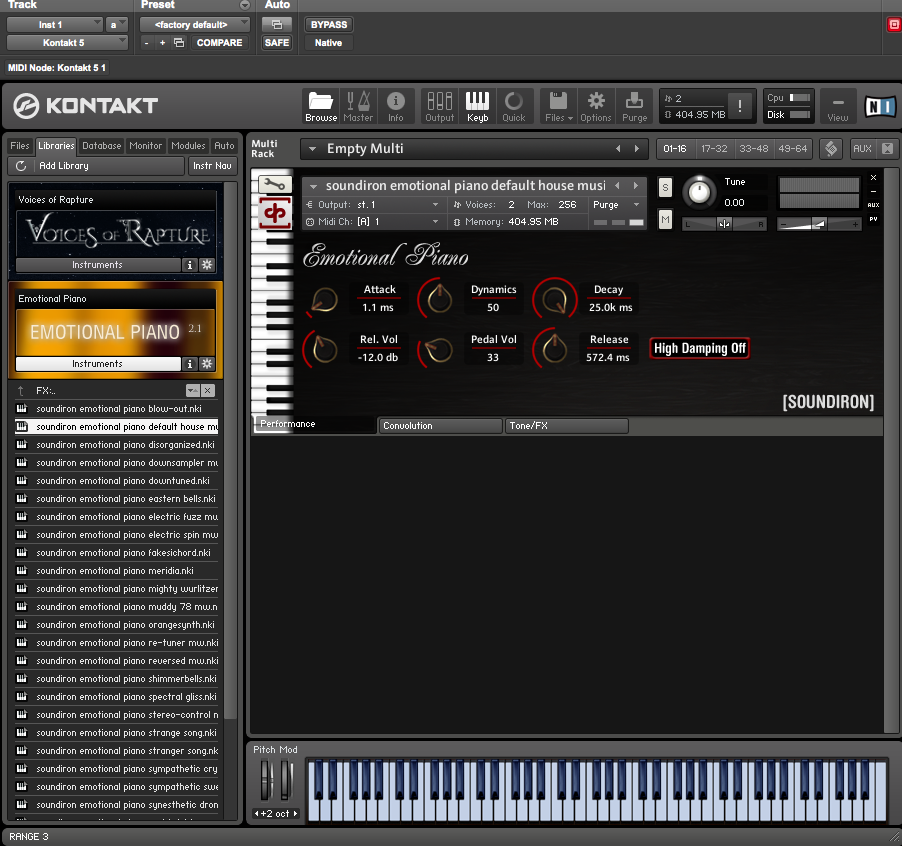Click the Pitch wheel
Image resolution: width=902 pixels, height=846 pixels.
(x=265, y=780)
